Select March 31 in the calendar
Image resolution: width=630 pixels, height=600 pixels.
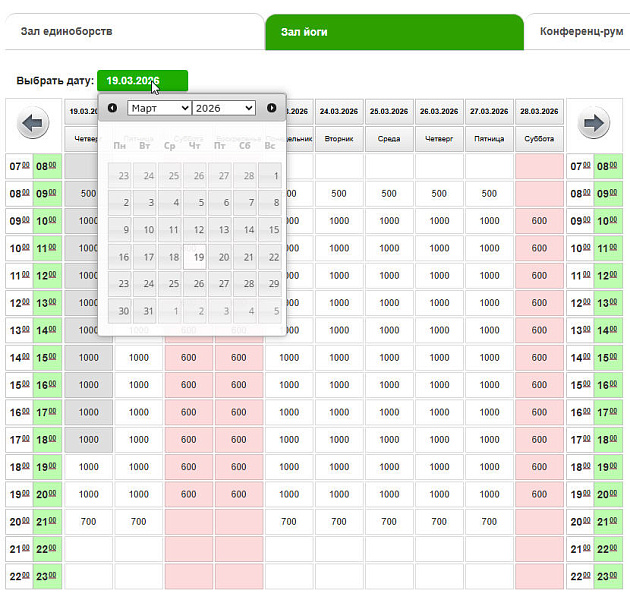[145, 311]
